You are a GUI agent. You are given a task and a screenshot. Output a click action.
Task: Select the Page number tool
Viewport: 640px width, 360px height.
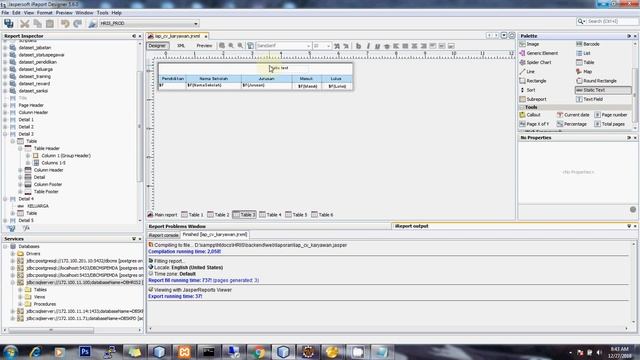point(611,115)
